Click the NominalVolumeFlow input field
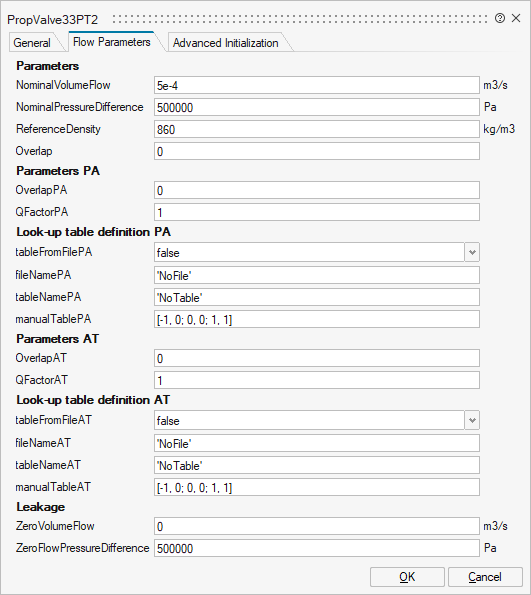 (317, 85)
